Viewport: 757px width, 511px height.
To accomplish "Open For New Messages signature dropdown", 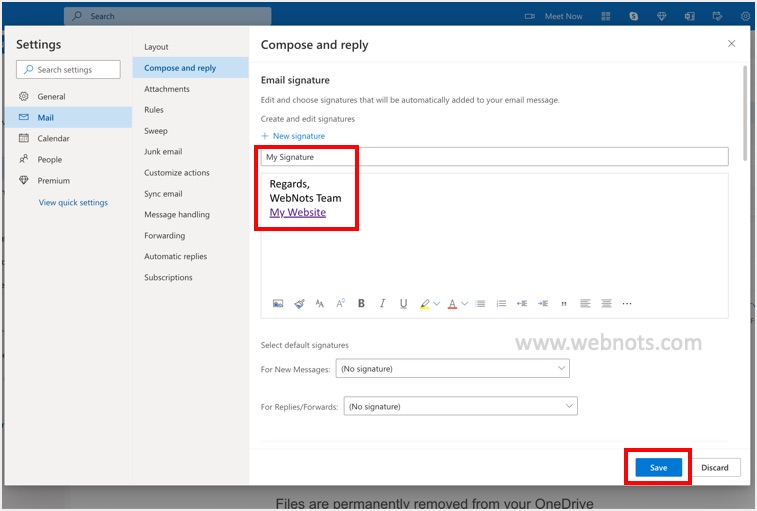I will coord(453,369).
